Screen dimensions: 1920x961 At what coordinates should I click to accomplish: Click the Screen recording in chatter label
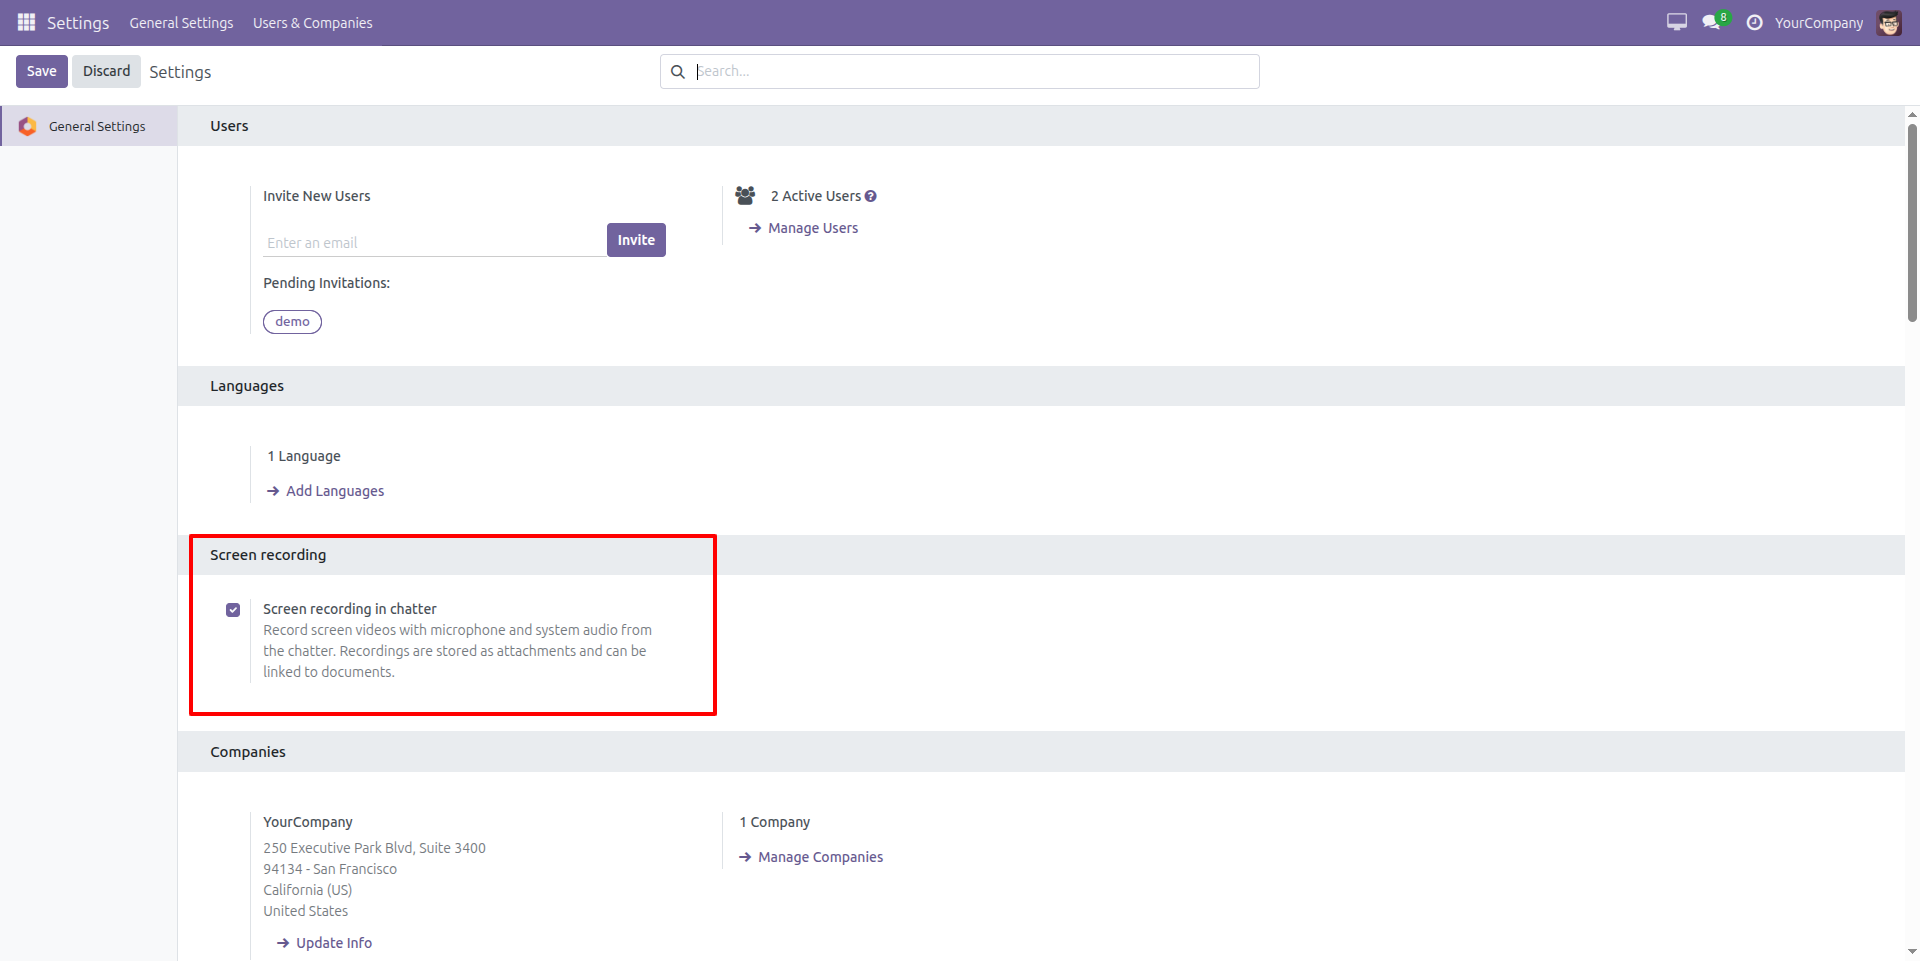(x=350, y=609)
